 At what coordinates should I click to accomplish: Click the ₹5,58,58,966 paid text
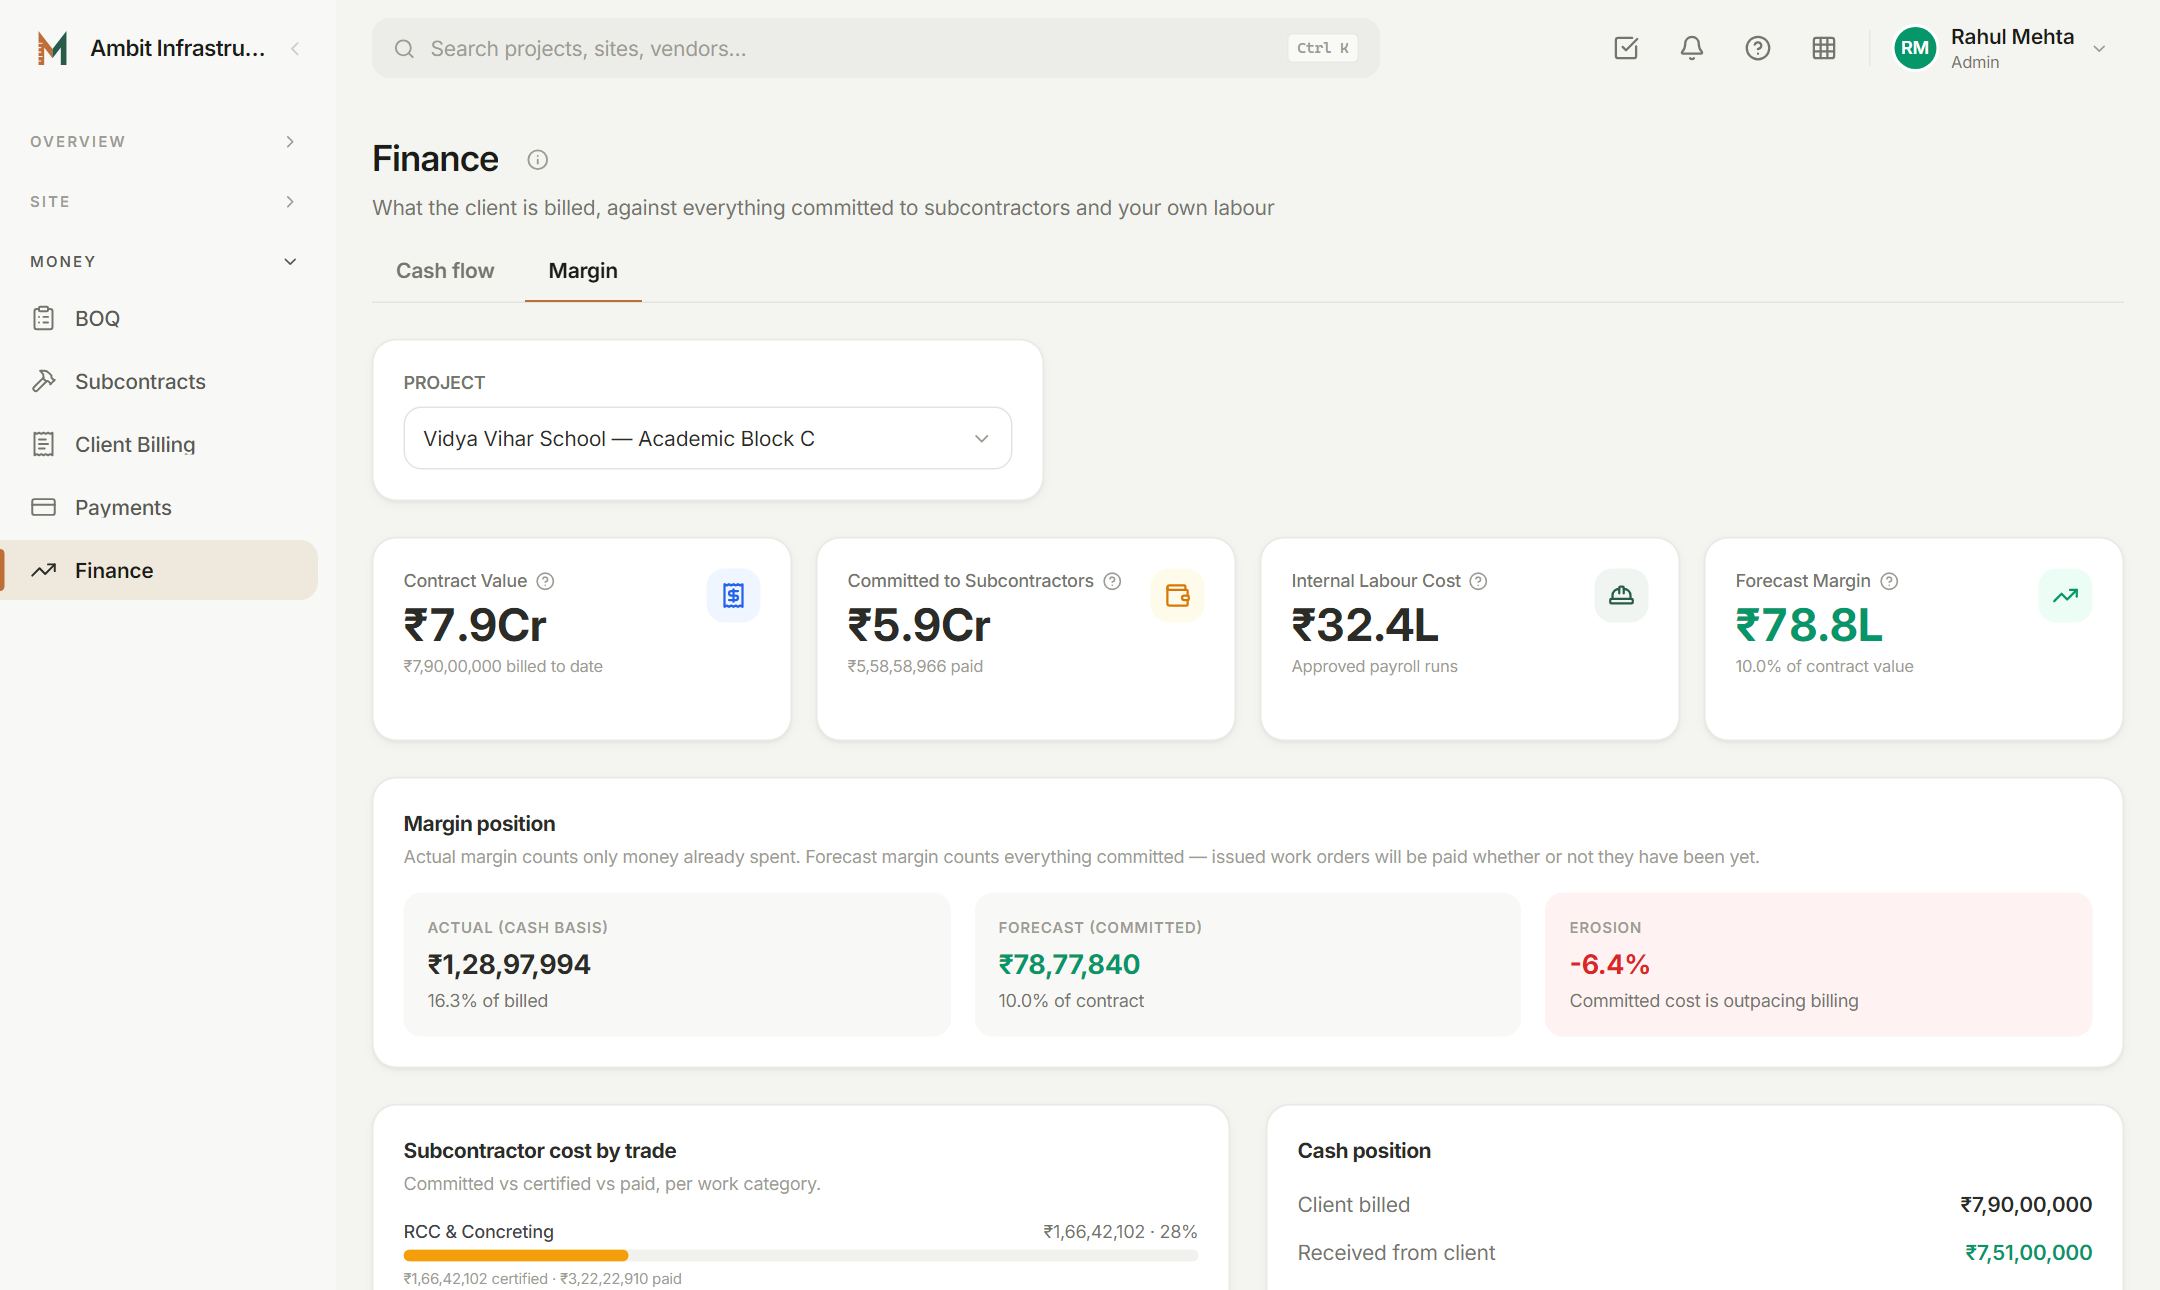pyautogui.click(x=915, y=666)
